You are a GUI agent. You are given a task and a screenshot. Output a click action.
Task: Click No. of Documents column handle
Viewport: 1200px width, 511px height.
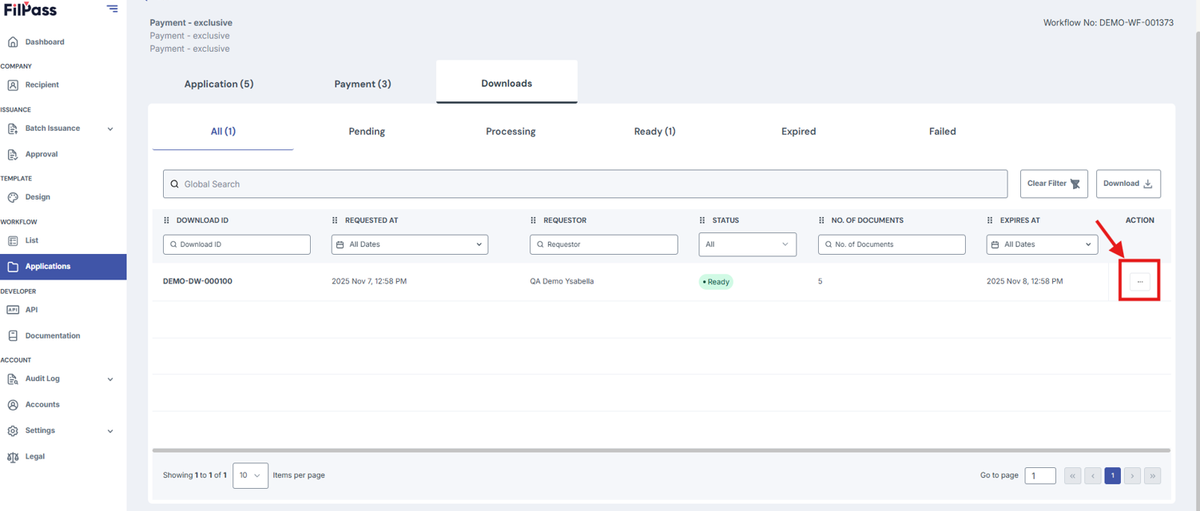[822, 220]
